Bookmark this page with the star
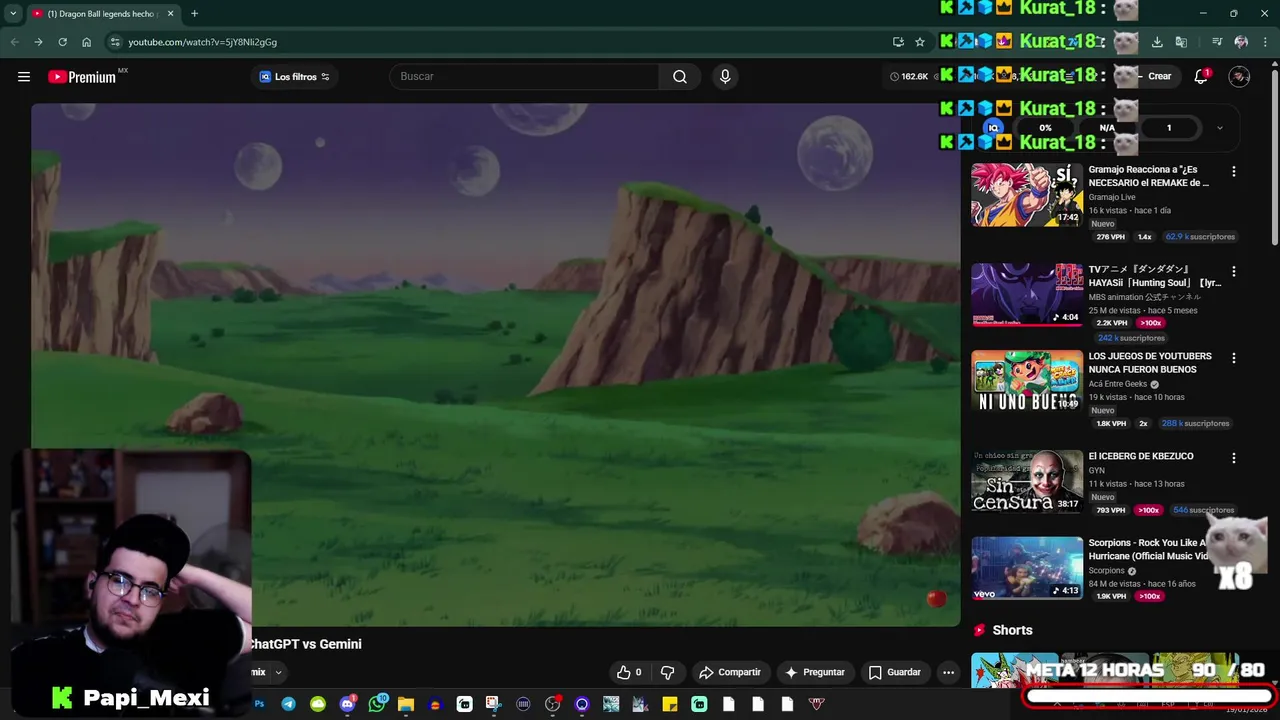1280x720 pixels. pyautogui.click(x=920, y=42)
